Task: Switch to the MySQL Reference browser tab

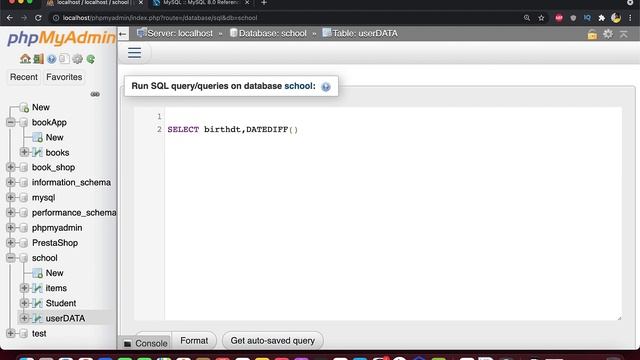Action: pos(201,3)
